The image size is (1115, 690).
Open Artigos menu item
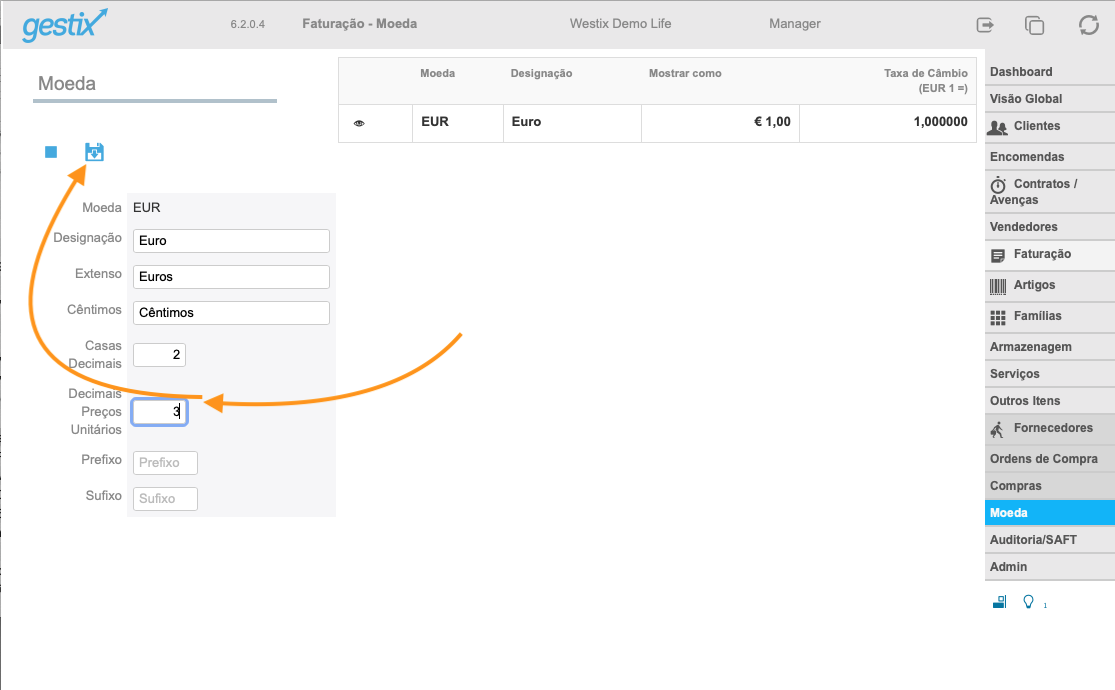click(x=1050, y=286)
